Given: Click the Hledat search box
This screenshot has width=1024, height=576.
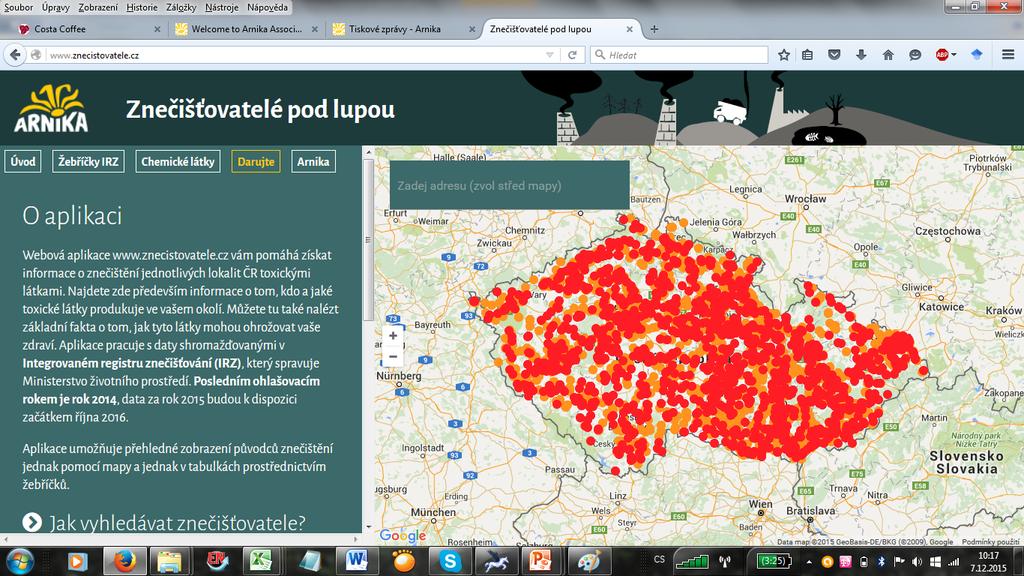Looking at the screenshot, I should [679, 56].
